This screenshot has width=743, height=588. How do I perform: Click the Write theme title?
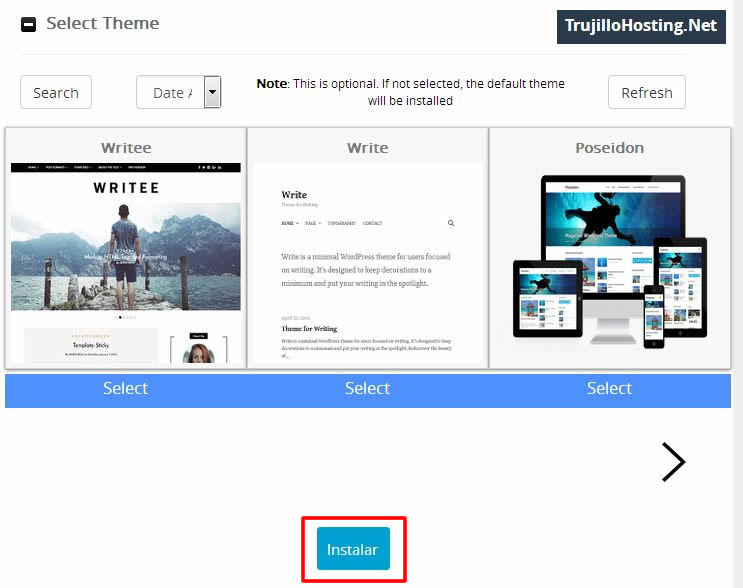tap(367, 147)
